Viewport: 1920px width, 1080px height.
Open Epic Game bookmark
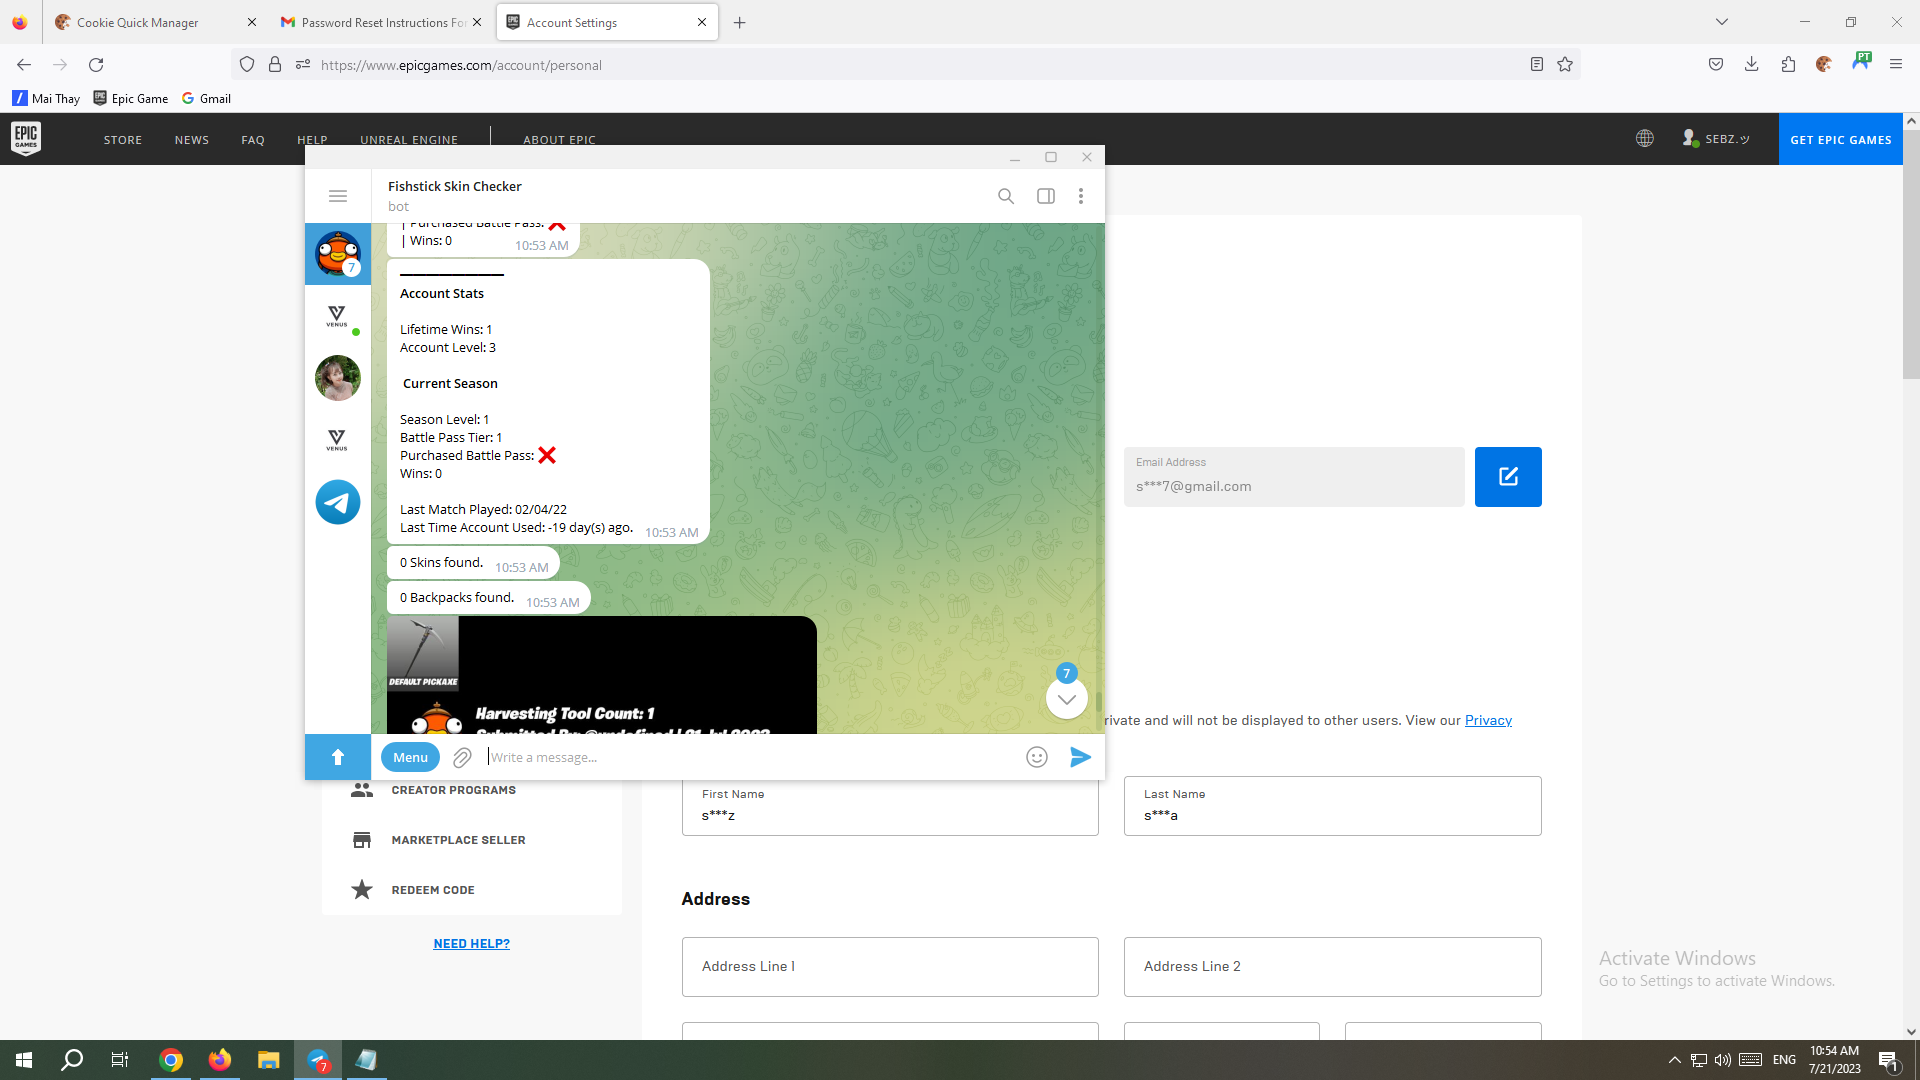pos(131,98)
